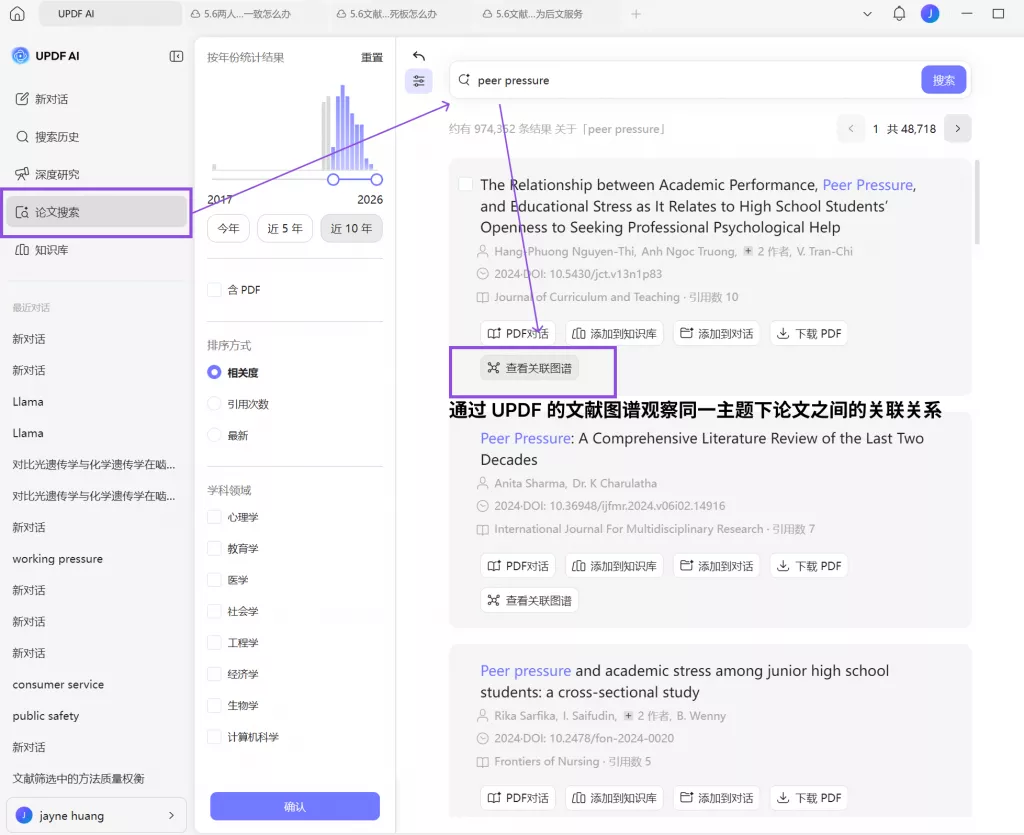
Task: Collapse the sidebar with the panel icon
Action: point(176,56)
